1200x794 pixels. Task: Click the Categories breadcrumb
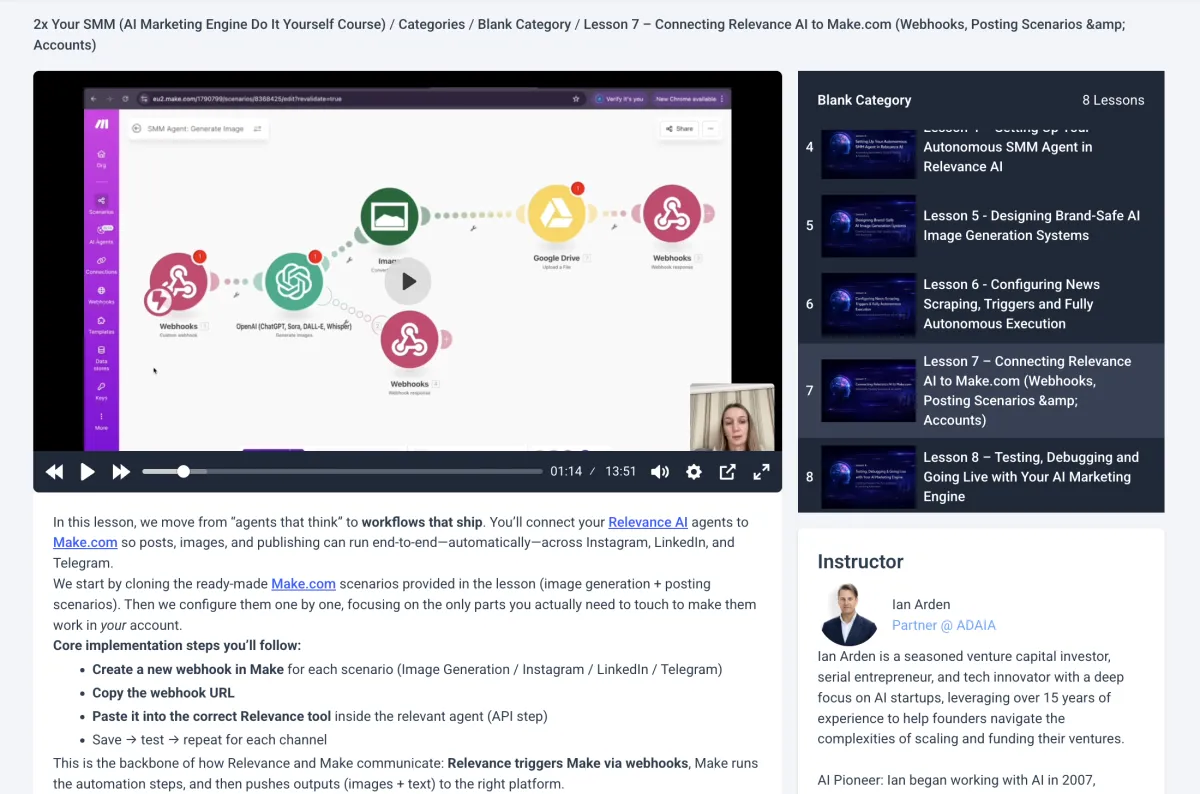click(x=431, y=24)
